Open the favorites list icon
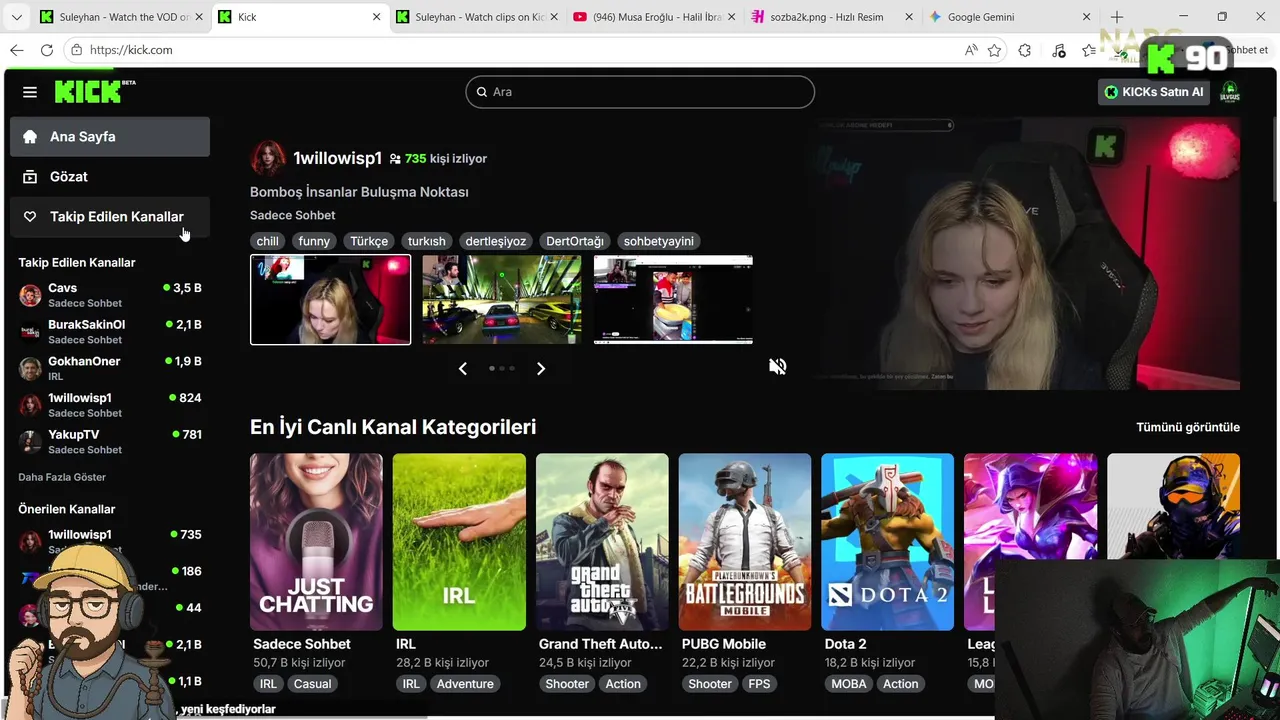Screen dimensions: 1280x720 (1089, 50)
